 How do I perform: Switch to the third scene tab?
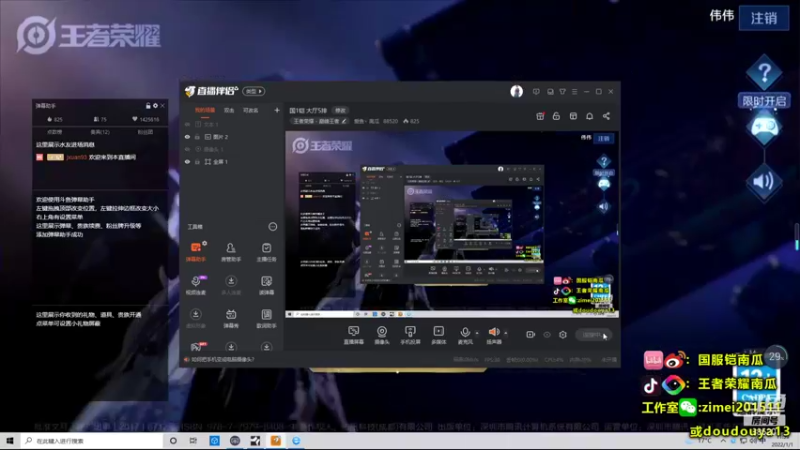click(250, 110)
